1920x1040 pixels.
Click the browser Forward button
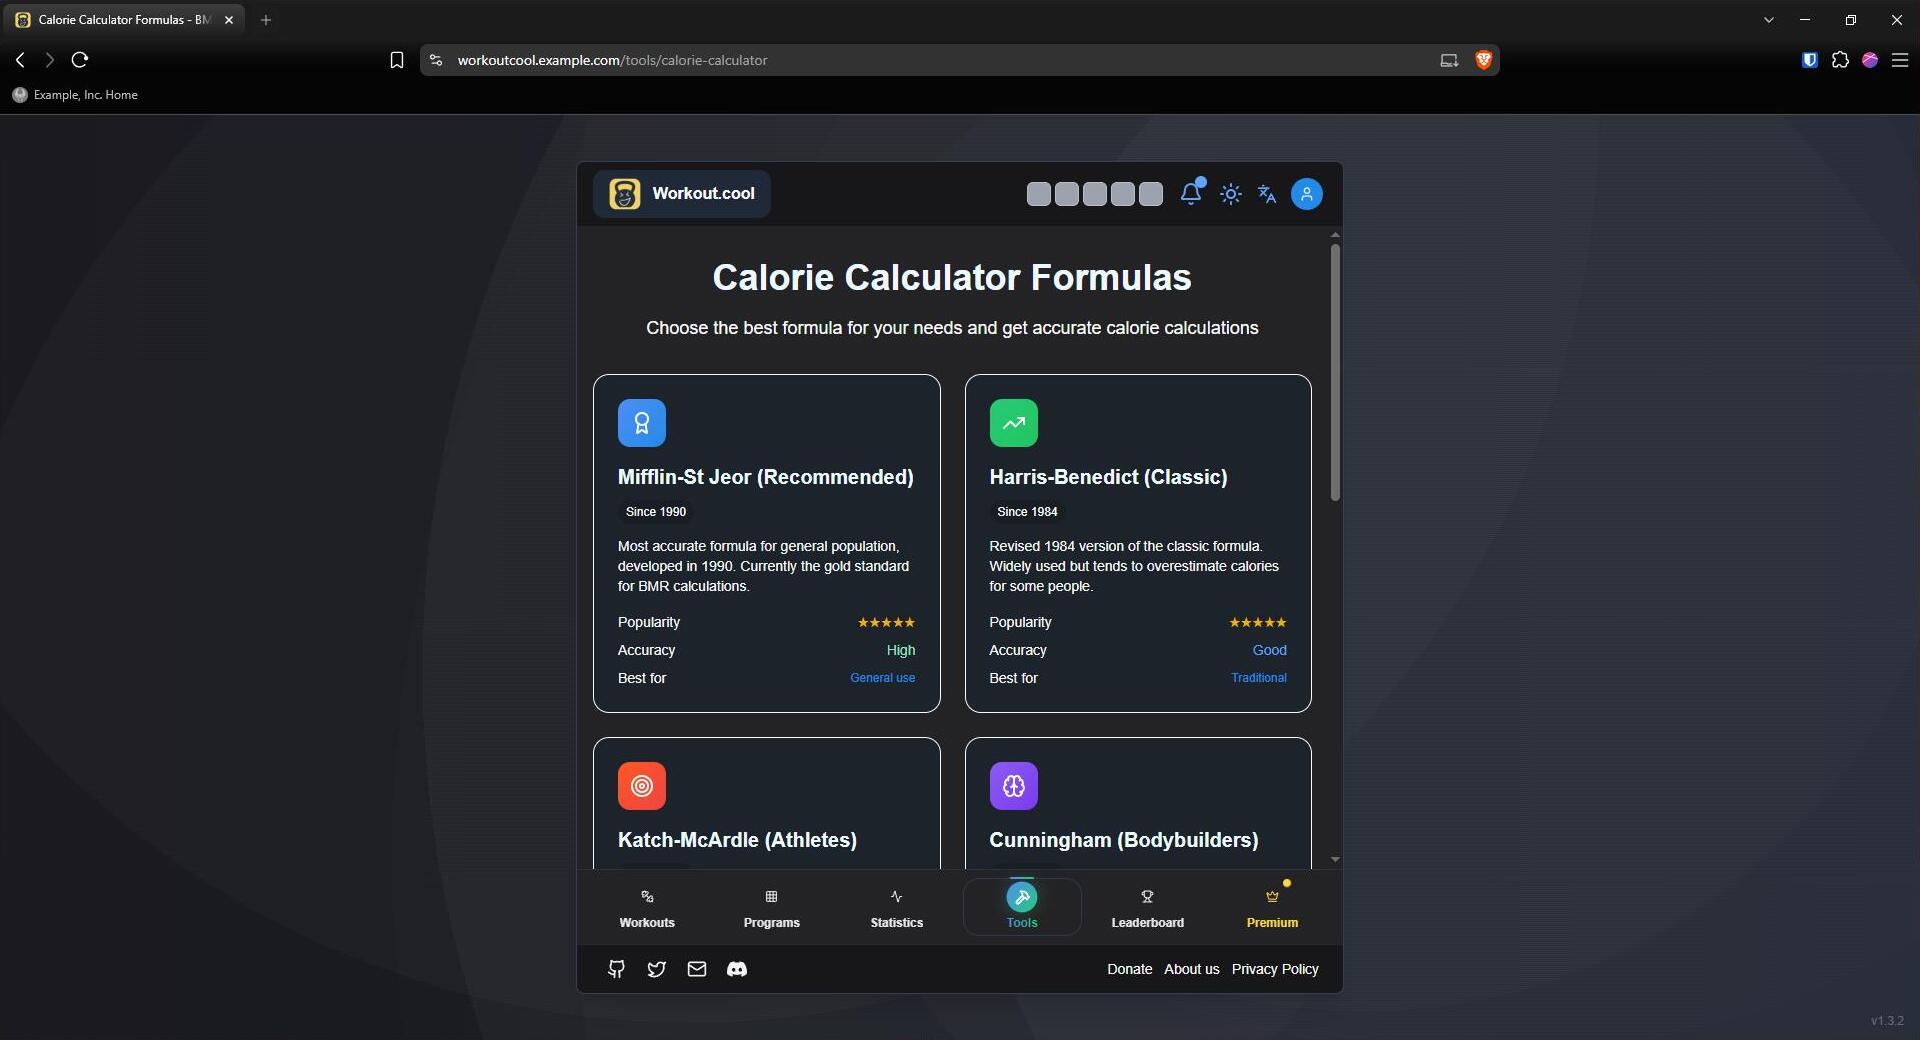pyautogui.click(x=50, y=60)
